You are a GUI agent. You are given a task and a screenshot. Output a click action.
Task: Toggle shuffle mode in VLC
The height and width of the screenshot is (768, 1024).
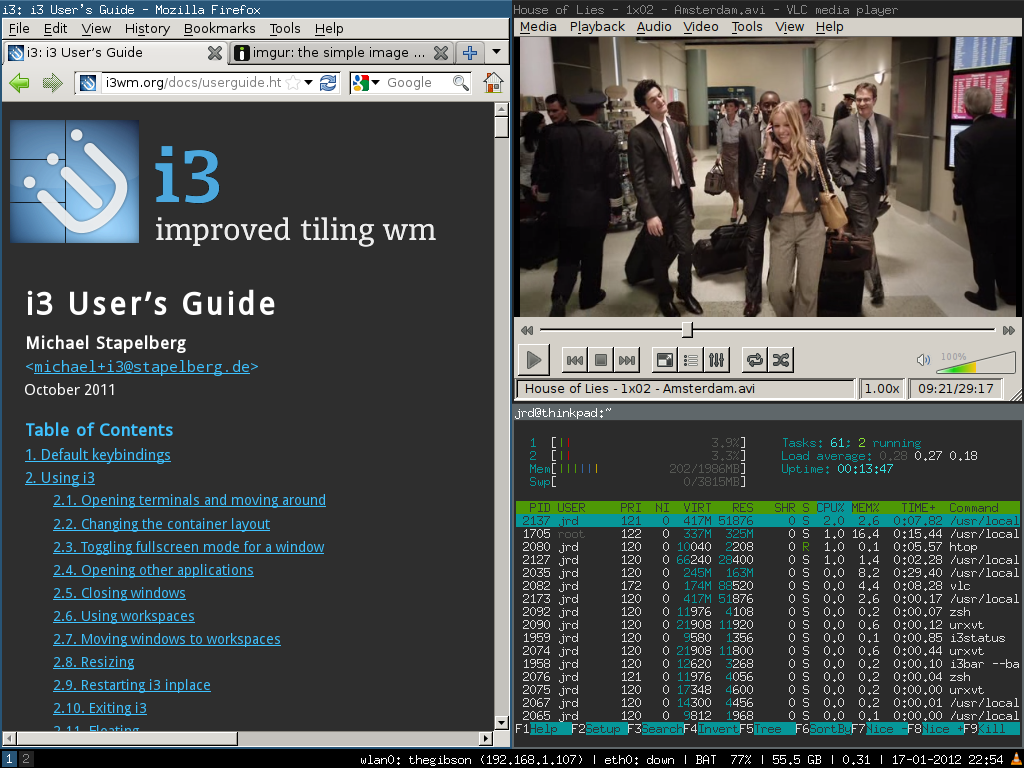(781, 360)
